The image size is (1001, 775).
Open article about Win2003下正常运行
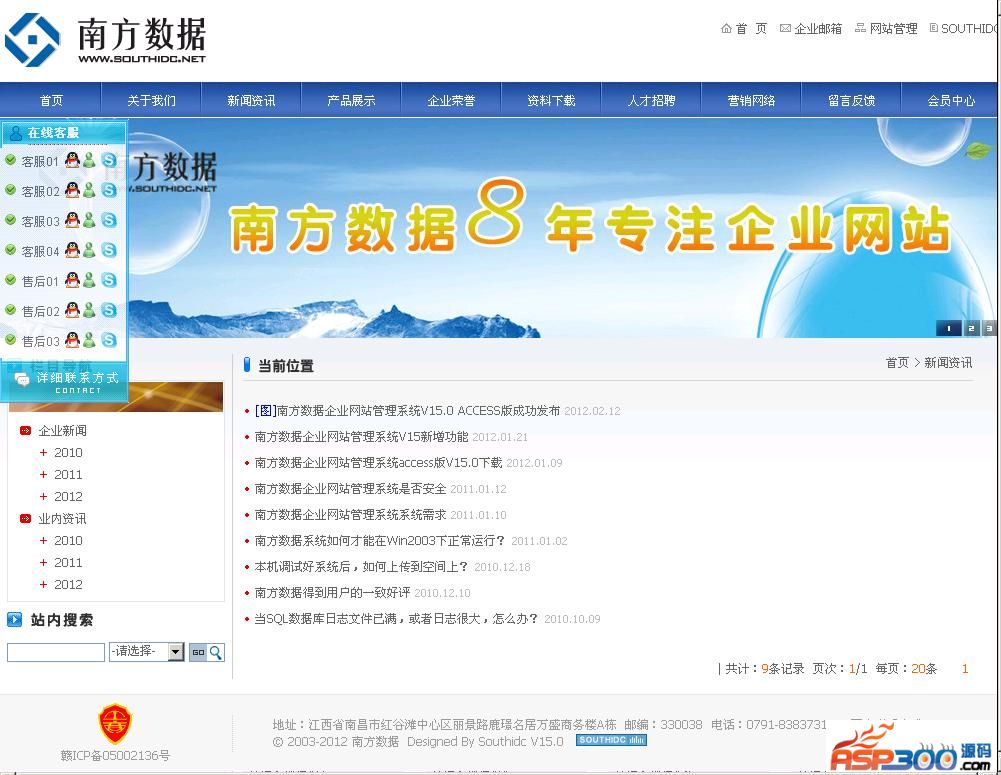coord(380,541)
